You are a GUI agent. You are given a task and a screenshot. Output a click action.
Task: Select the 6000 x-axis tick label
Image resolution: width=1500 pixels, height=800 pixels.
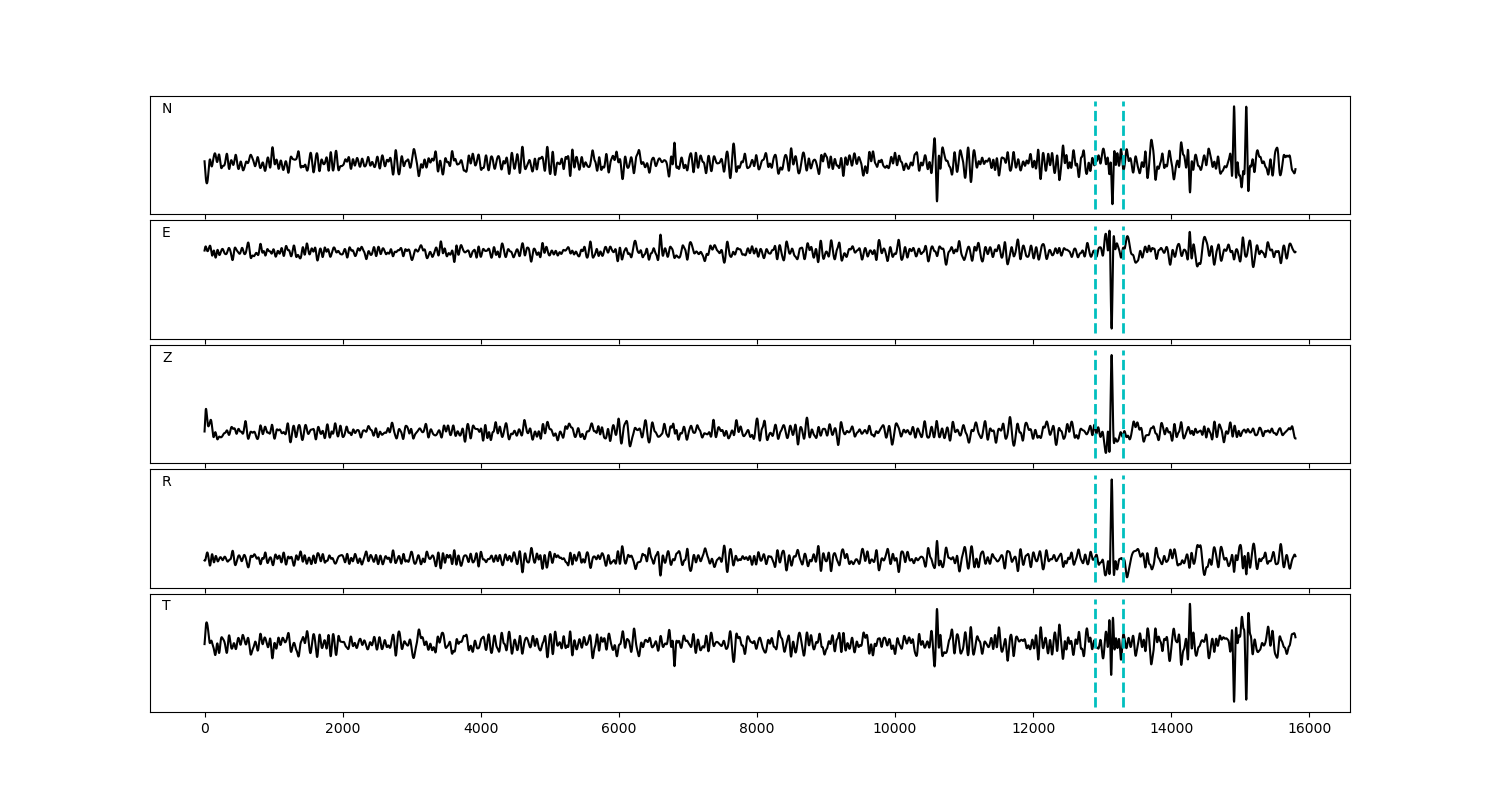619,729
